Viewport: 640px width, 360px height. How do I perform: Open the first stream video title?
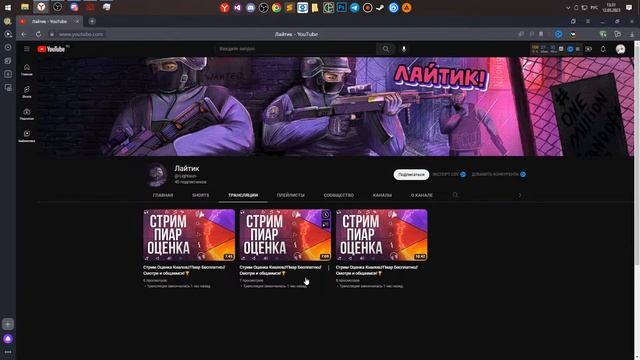point(184,270)
